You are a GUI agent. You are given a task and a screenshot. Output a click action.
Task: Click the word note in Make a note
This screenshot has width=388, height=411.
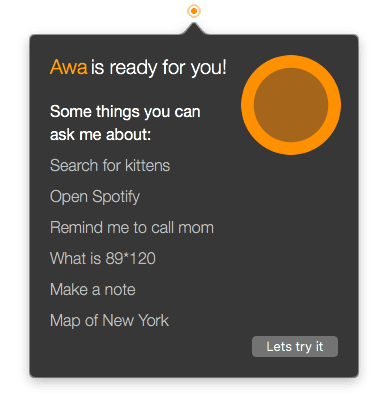[x=120, y=290]
